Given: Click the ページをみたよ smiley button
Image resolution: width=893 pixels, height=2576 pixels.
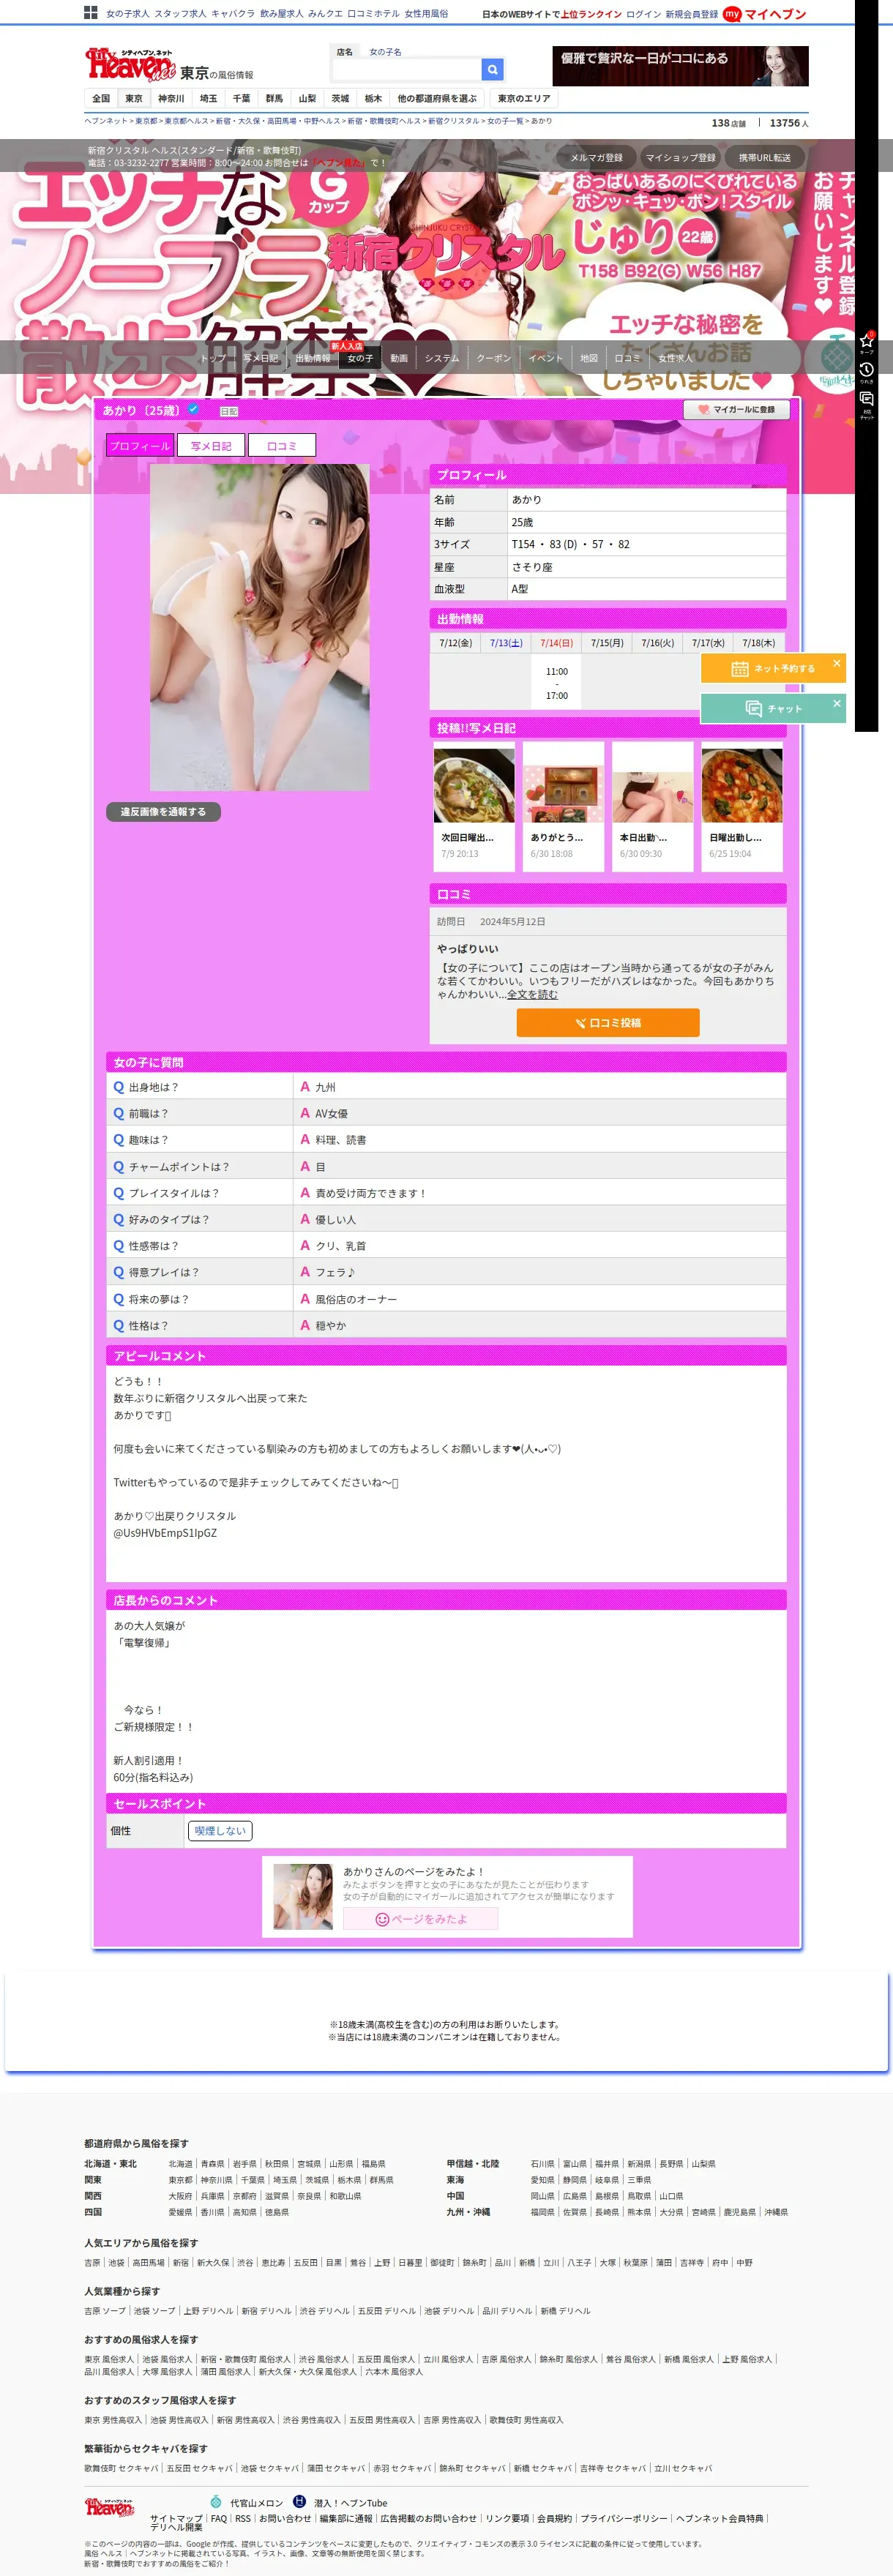Looking at the screenshot, I should pos(421,1918).
